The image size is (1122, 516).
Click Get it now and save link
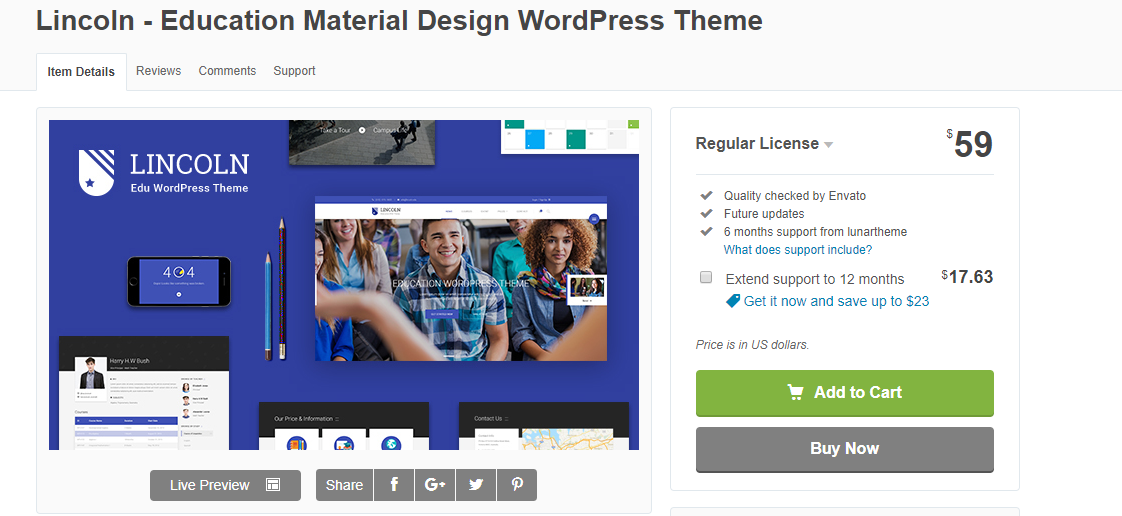tap(836, 301)
